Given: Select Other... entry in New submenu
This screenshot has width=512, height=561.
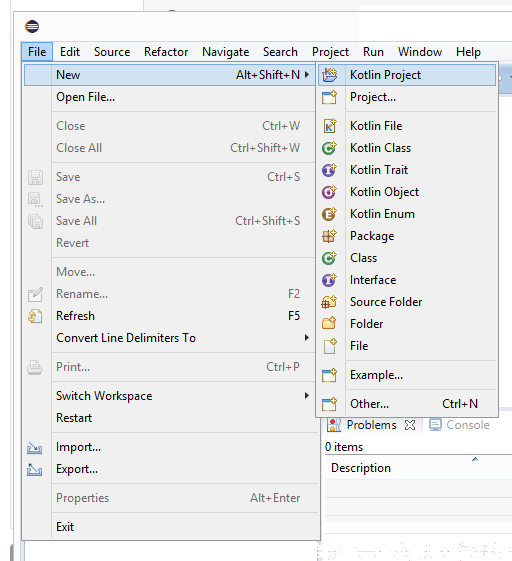Looking at the screenshot, I should [x=407, y=404].
